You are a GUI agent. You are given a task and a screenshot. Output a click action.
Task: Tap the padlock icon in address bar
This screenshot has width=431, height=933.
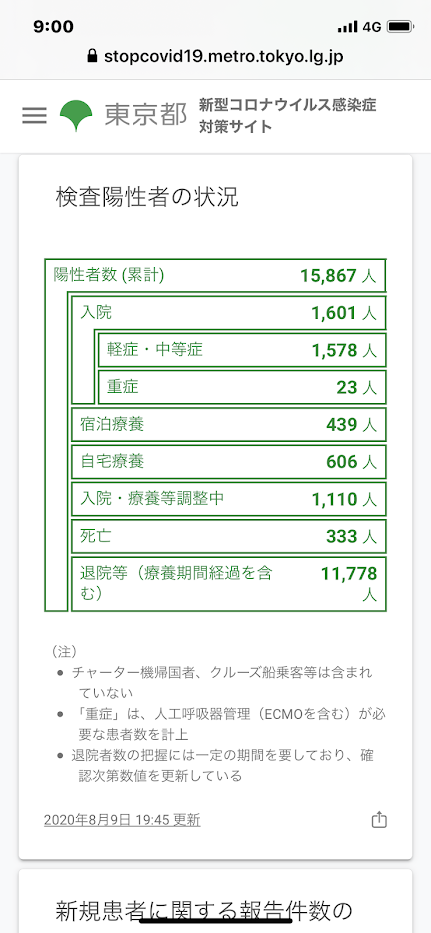(x=92, y=57)
